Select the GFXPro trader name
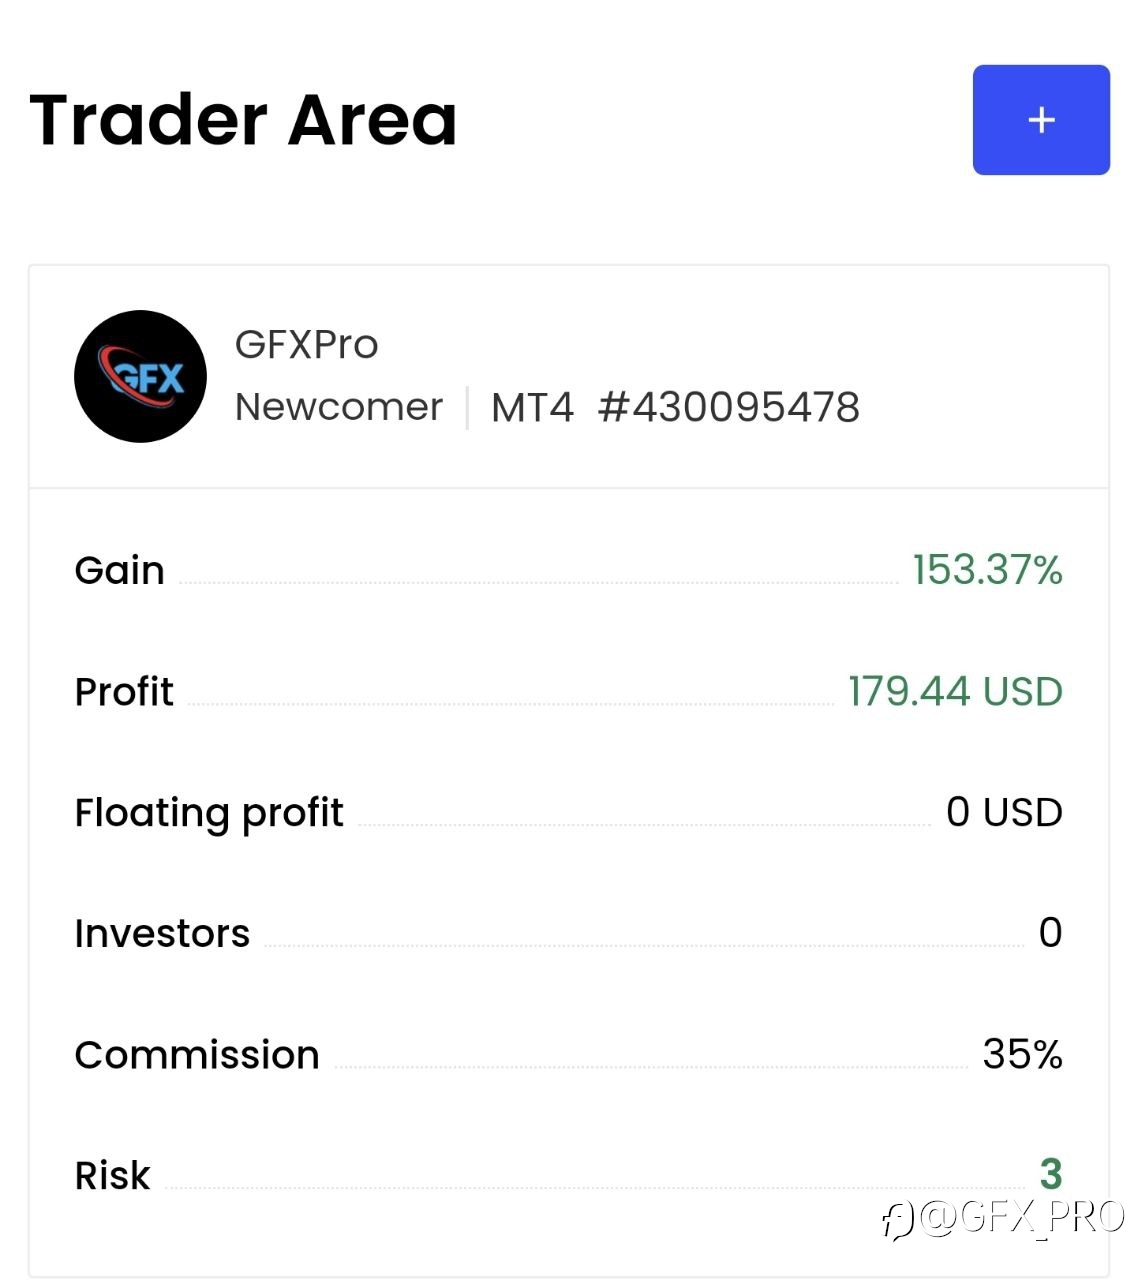1136x1280 pixels. point(306,345)
